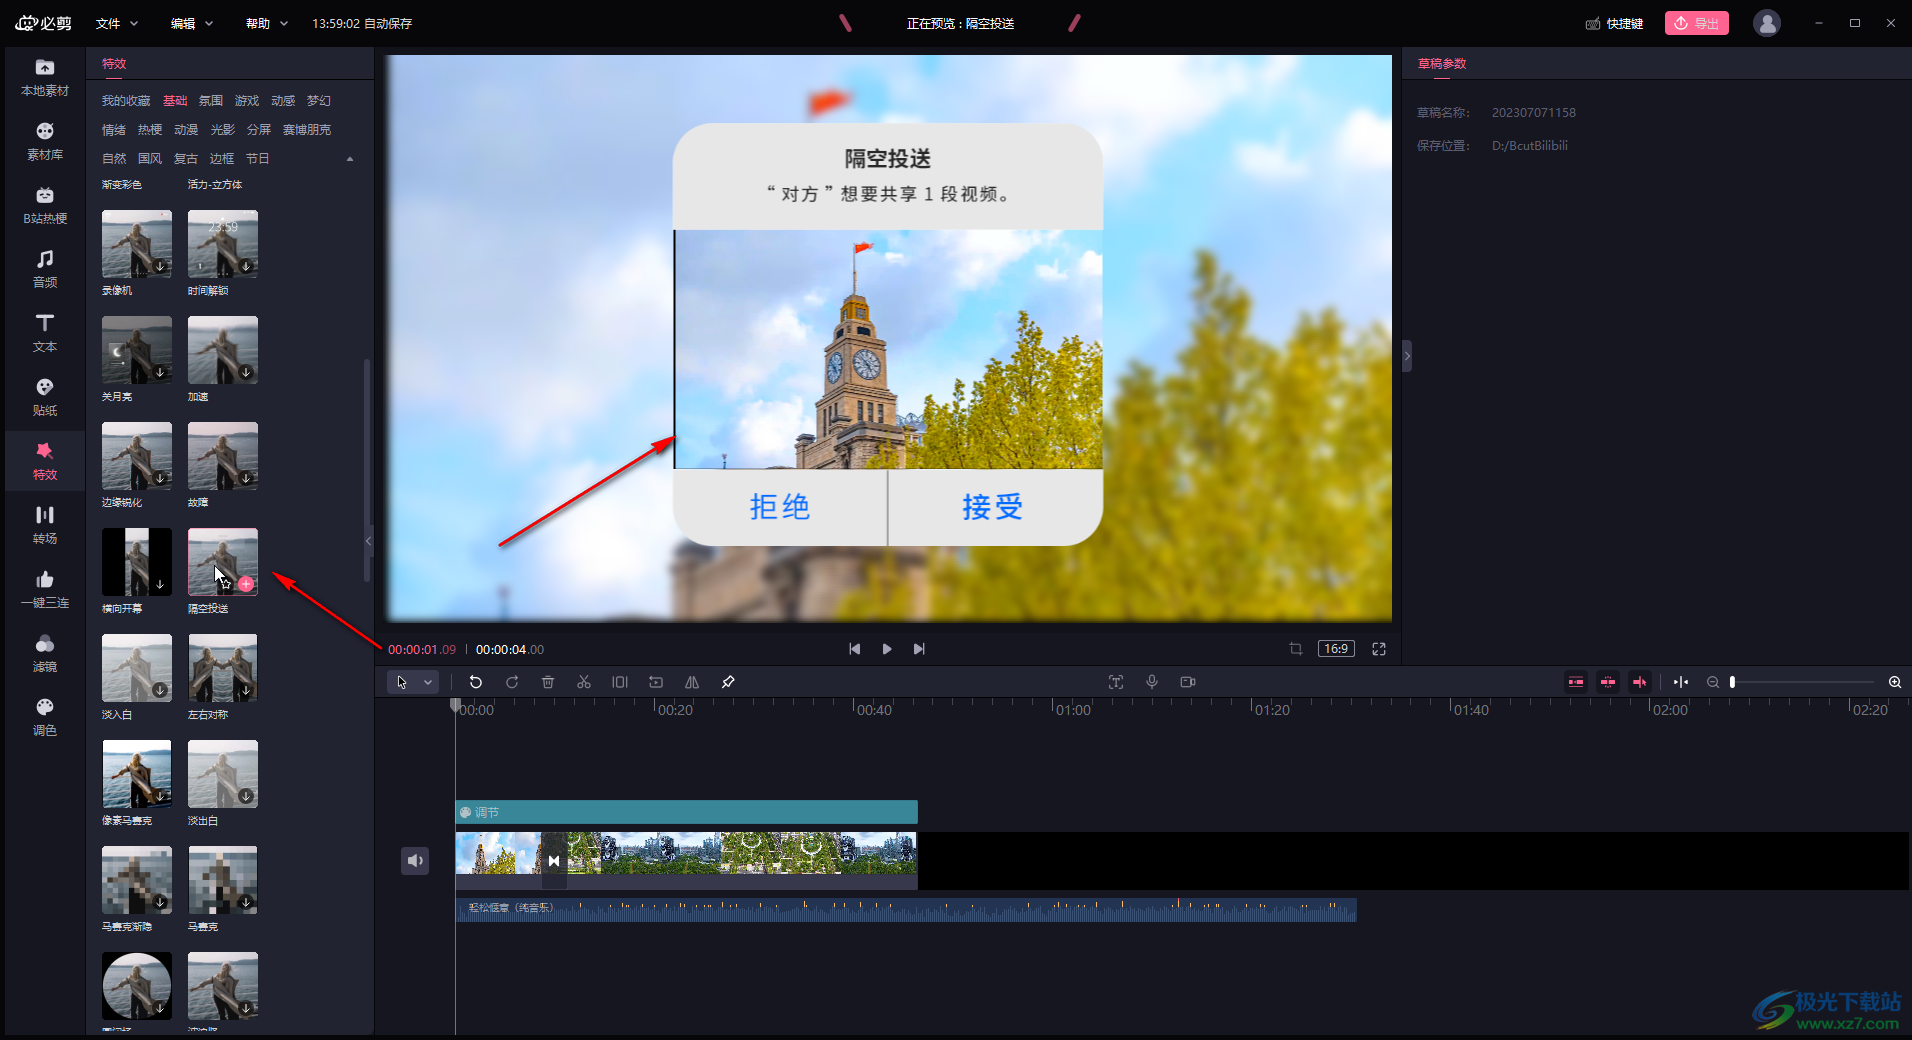Screen dimensions: 1912x1040
Task: Click the mirror flip icon in timeline toolbar
Action: coord(692,682)
